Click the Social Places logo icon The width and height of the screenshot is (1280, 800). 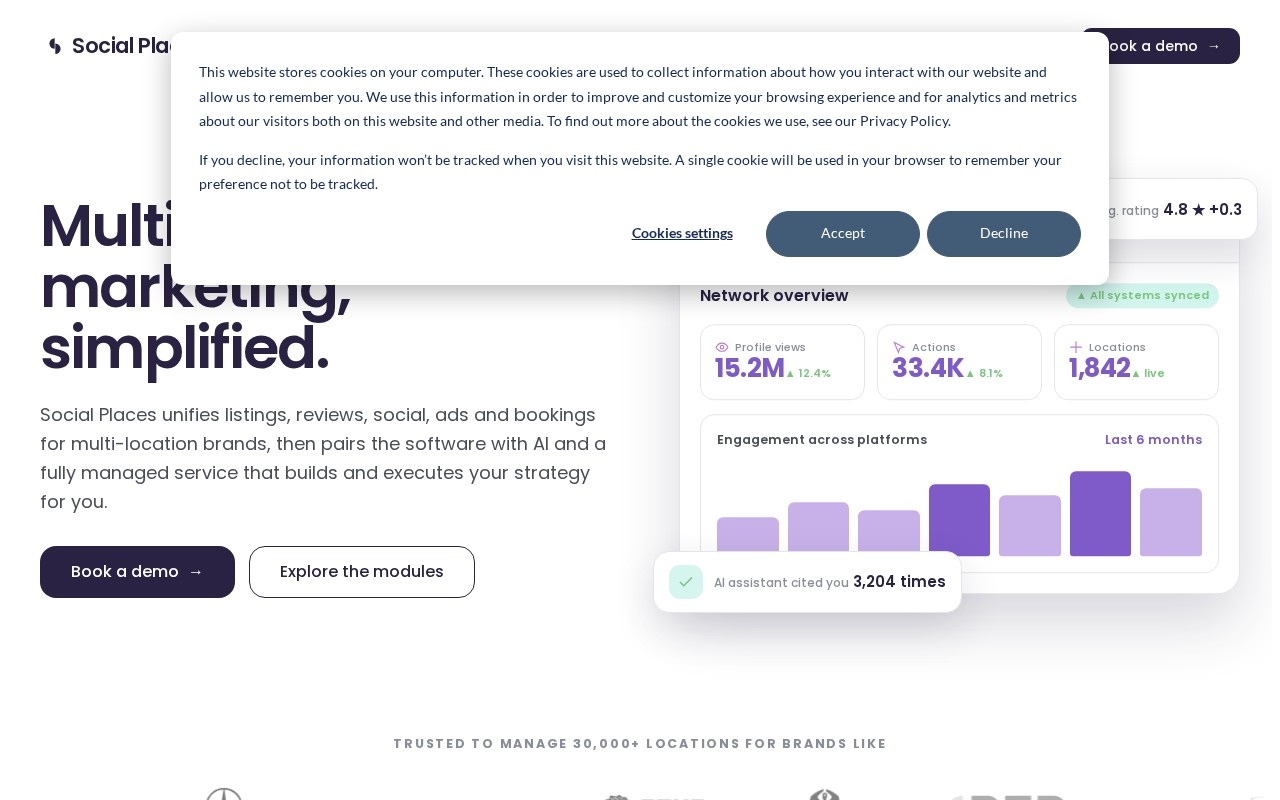[55, 46]
